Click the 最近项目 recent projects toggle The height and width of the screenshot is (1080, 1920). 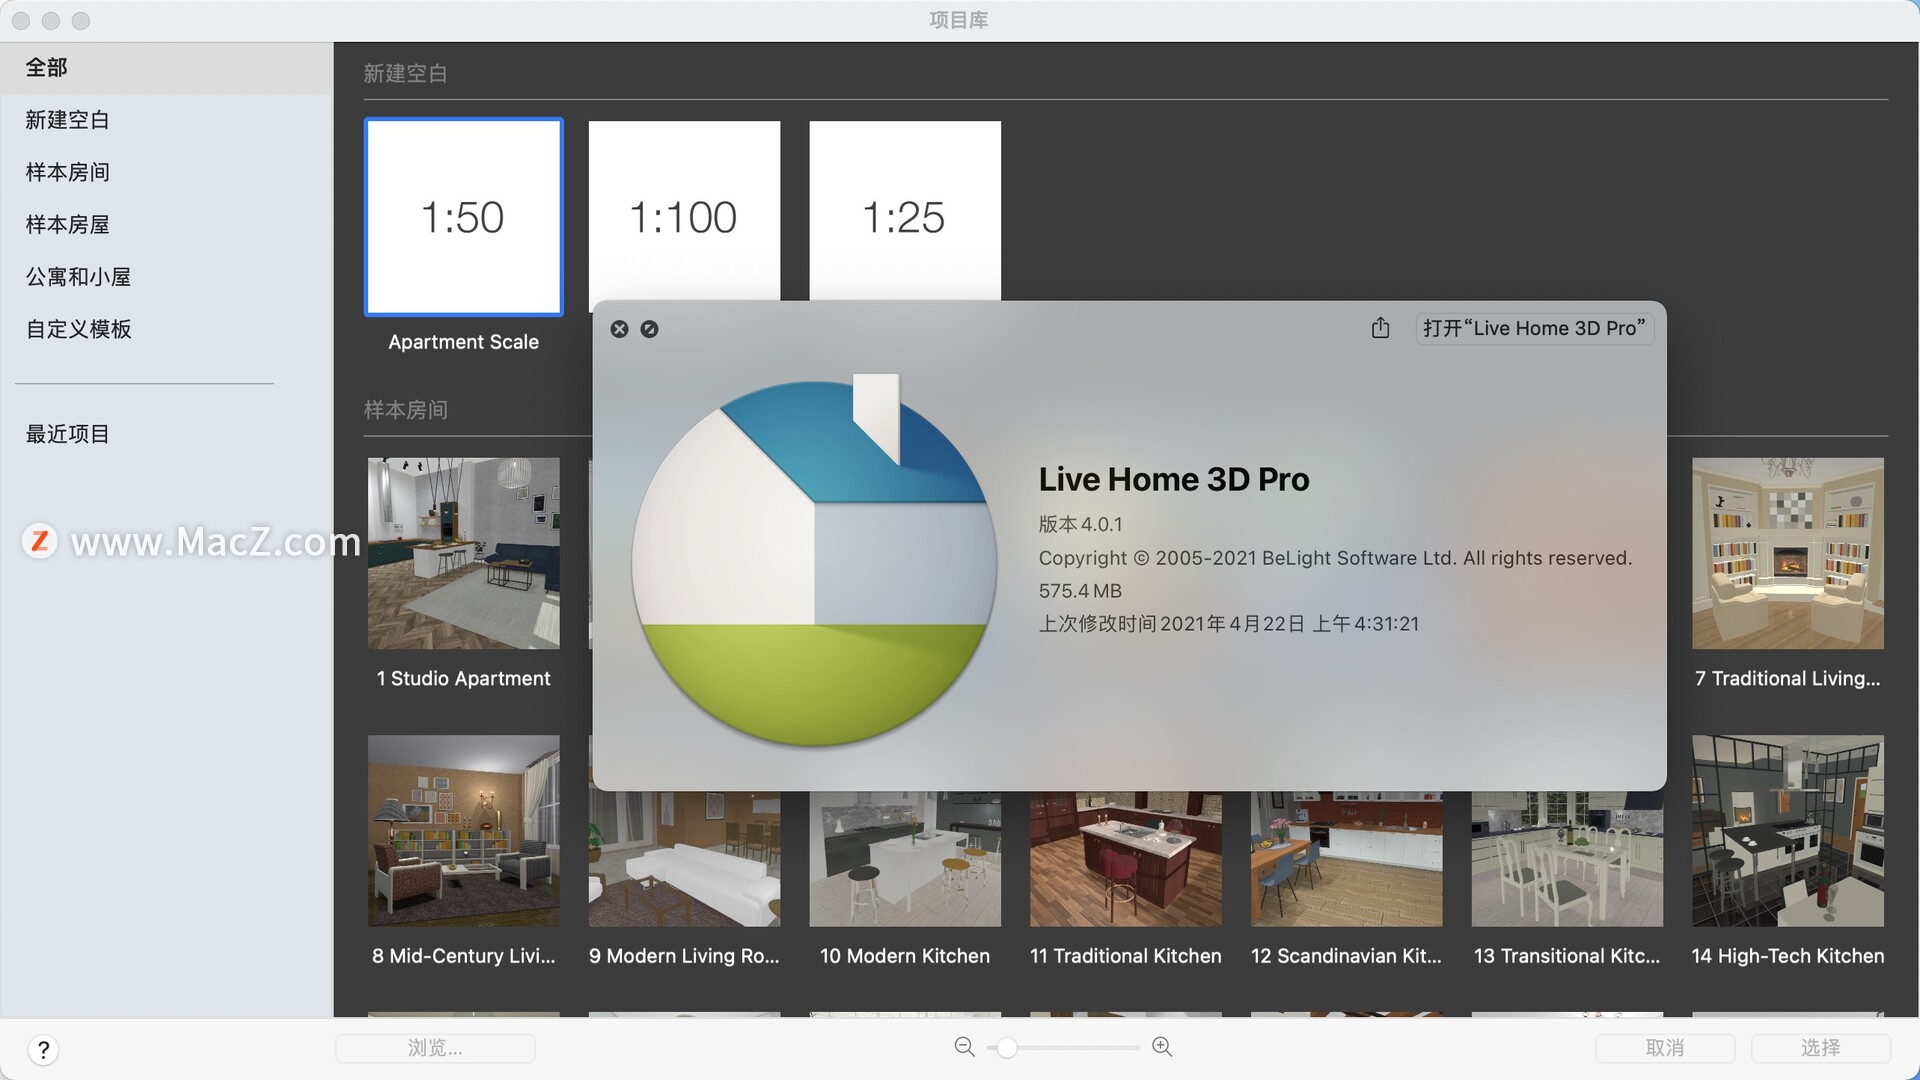pos(66,434)
